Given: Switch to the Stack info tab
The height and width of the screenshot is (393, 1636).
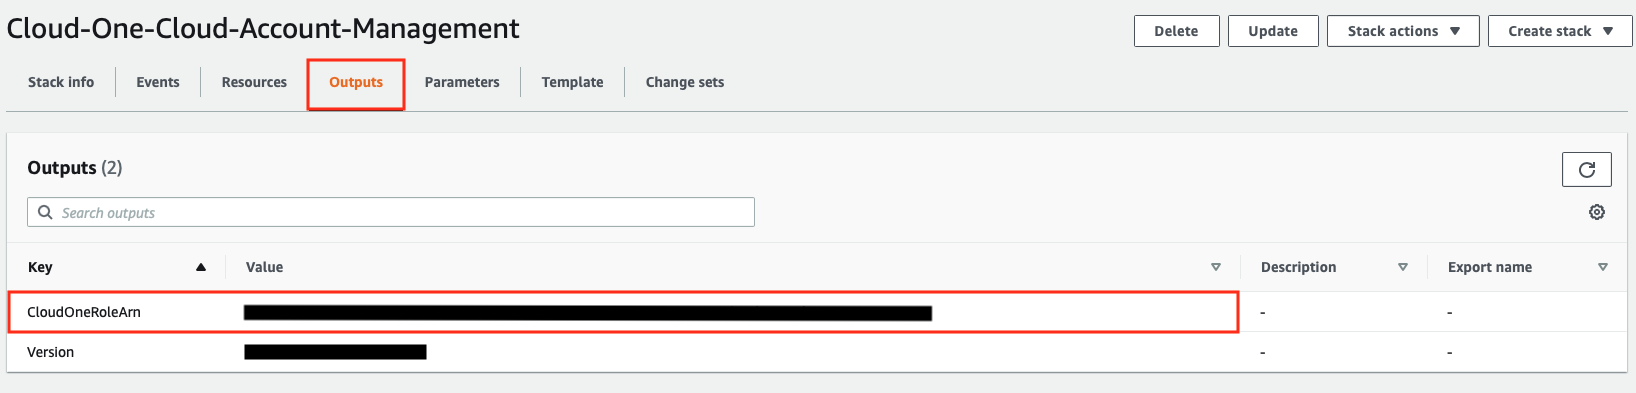Looking at the screenshot, I should (61, 82).
